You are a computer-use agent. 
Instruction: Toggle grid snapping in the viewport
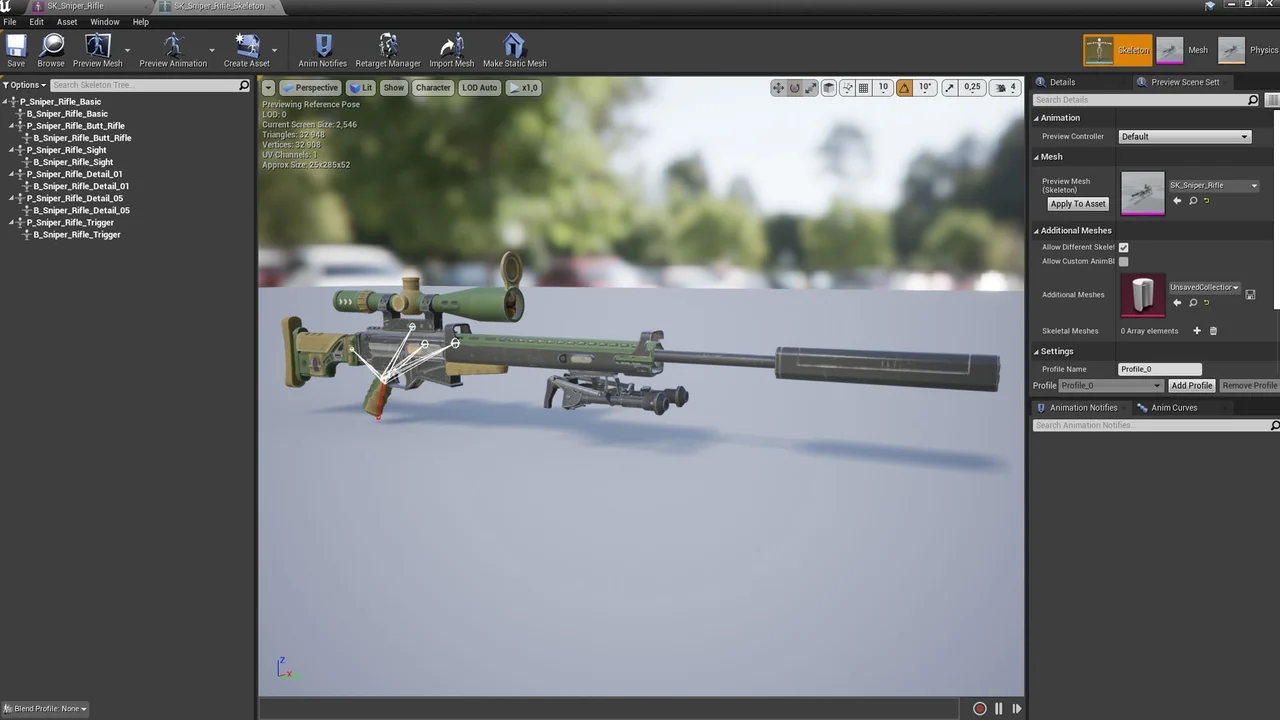click(x=863, y=87)
